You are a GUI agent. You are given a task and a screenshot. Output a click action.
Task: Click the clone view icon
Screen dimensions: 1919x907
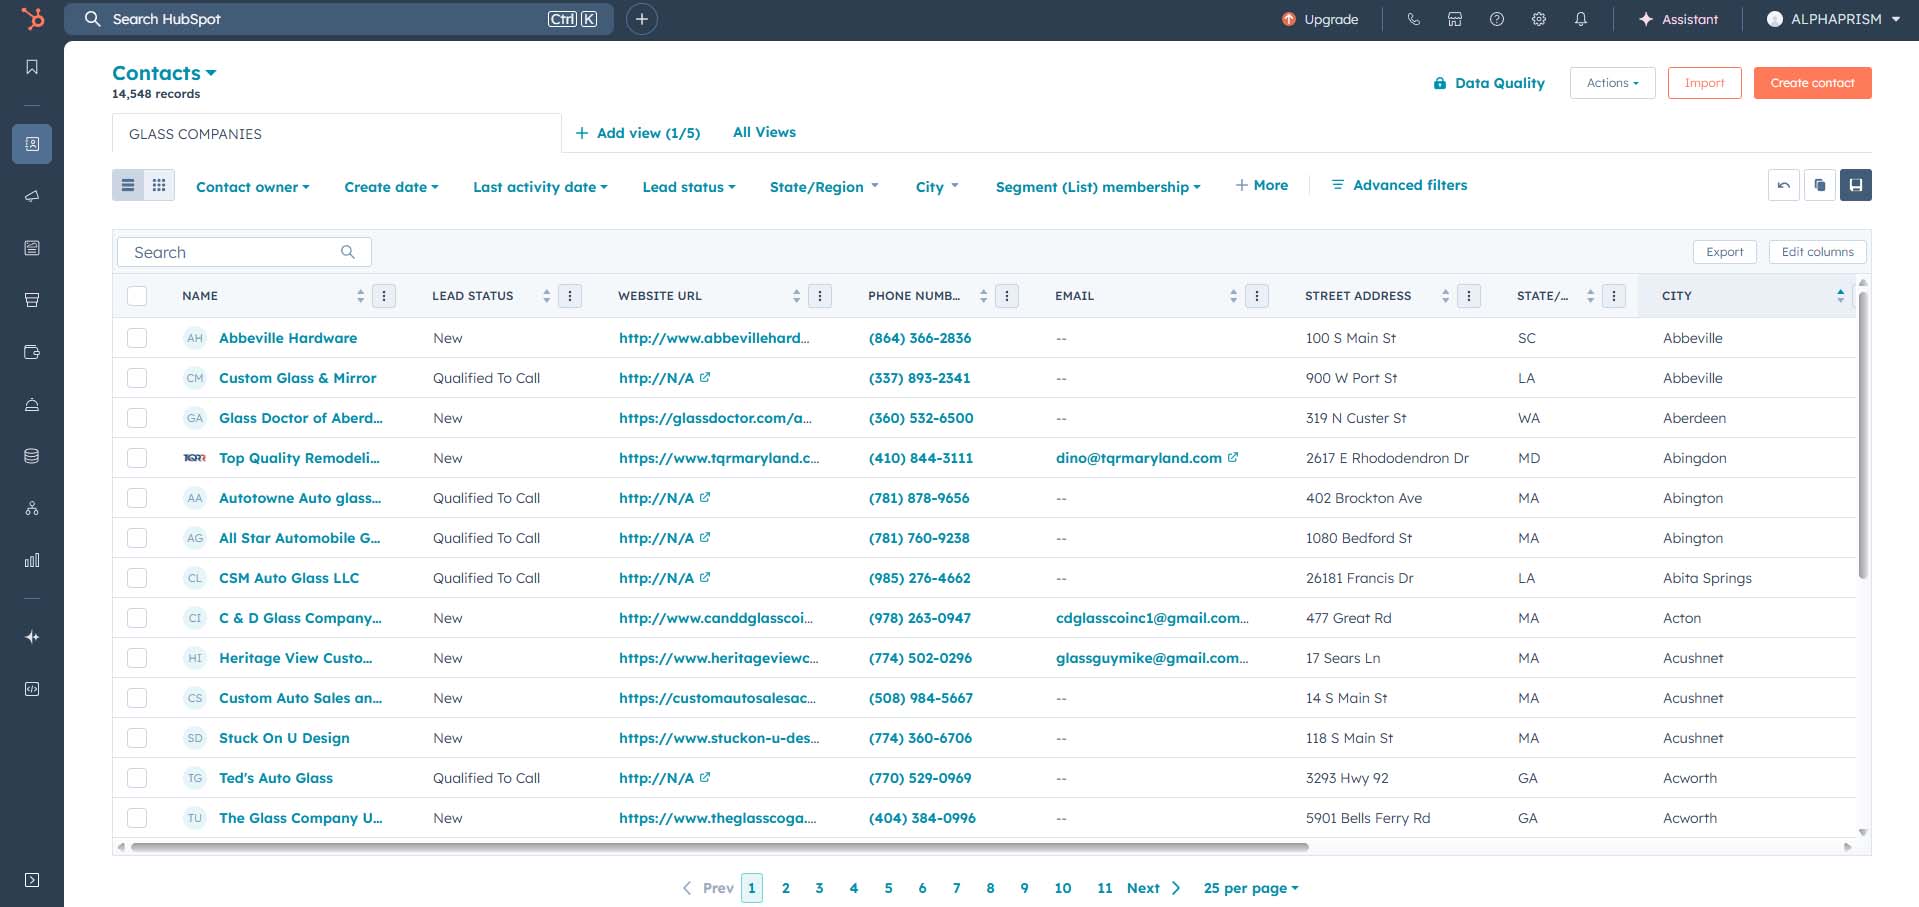pos(1820,185)
